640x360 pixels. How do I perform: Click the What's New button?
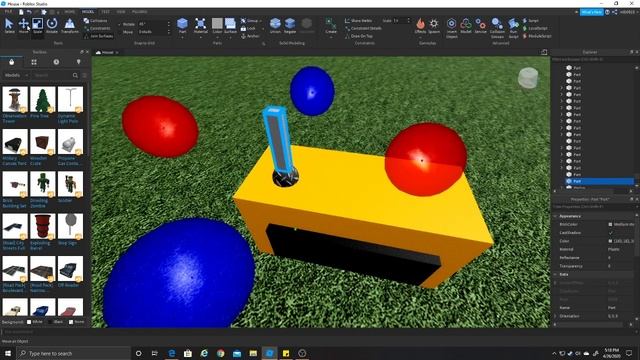[x=591, y=12]
